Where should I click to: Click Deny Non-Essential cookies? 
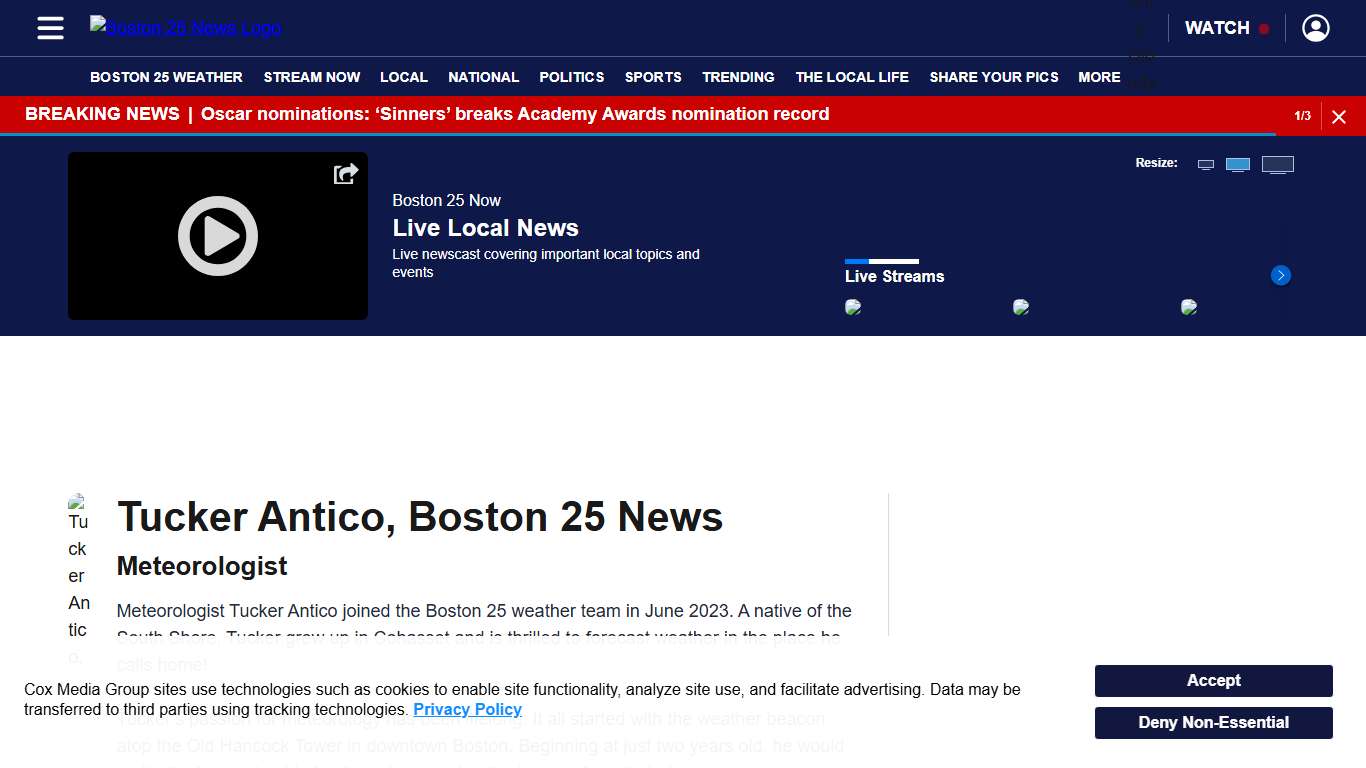pos(1213,722)
